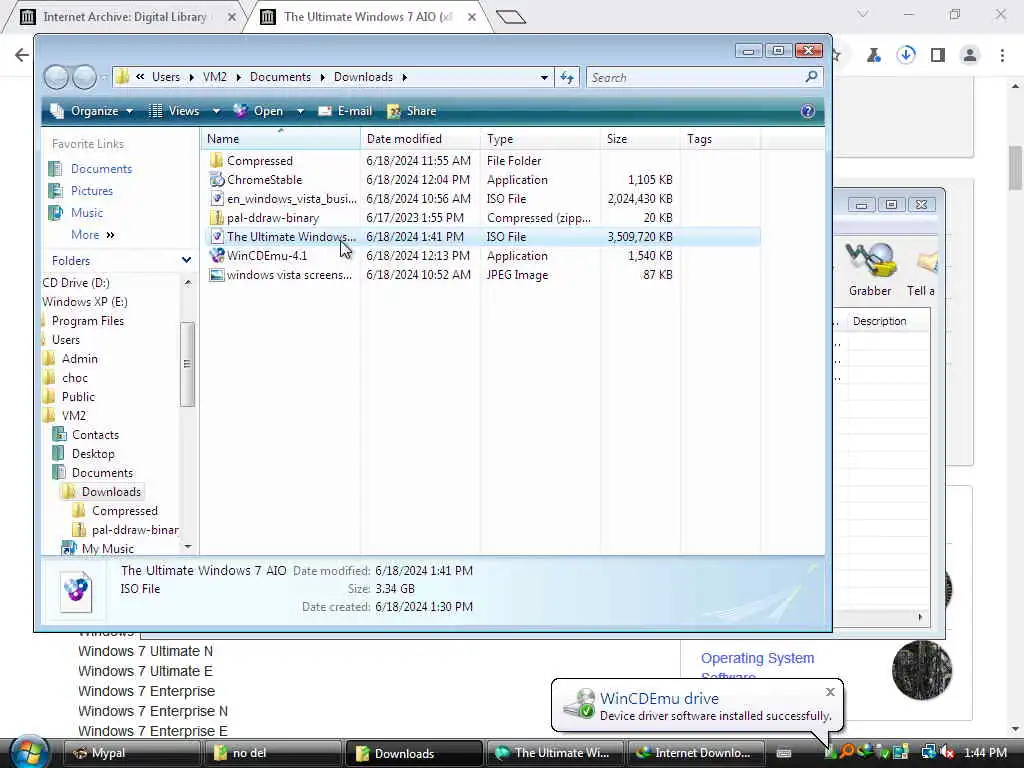Collapse the Folders pane
The width and height of the screenshot is (1024, 768).
point(186,260)
